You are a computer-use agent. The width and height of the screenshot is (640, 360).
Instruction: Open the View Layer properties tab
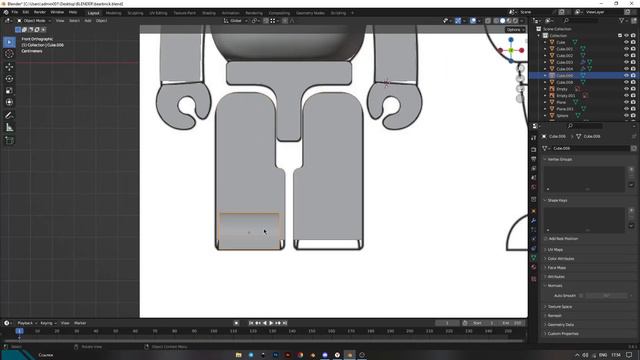click(533, 168)
